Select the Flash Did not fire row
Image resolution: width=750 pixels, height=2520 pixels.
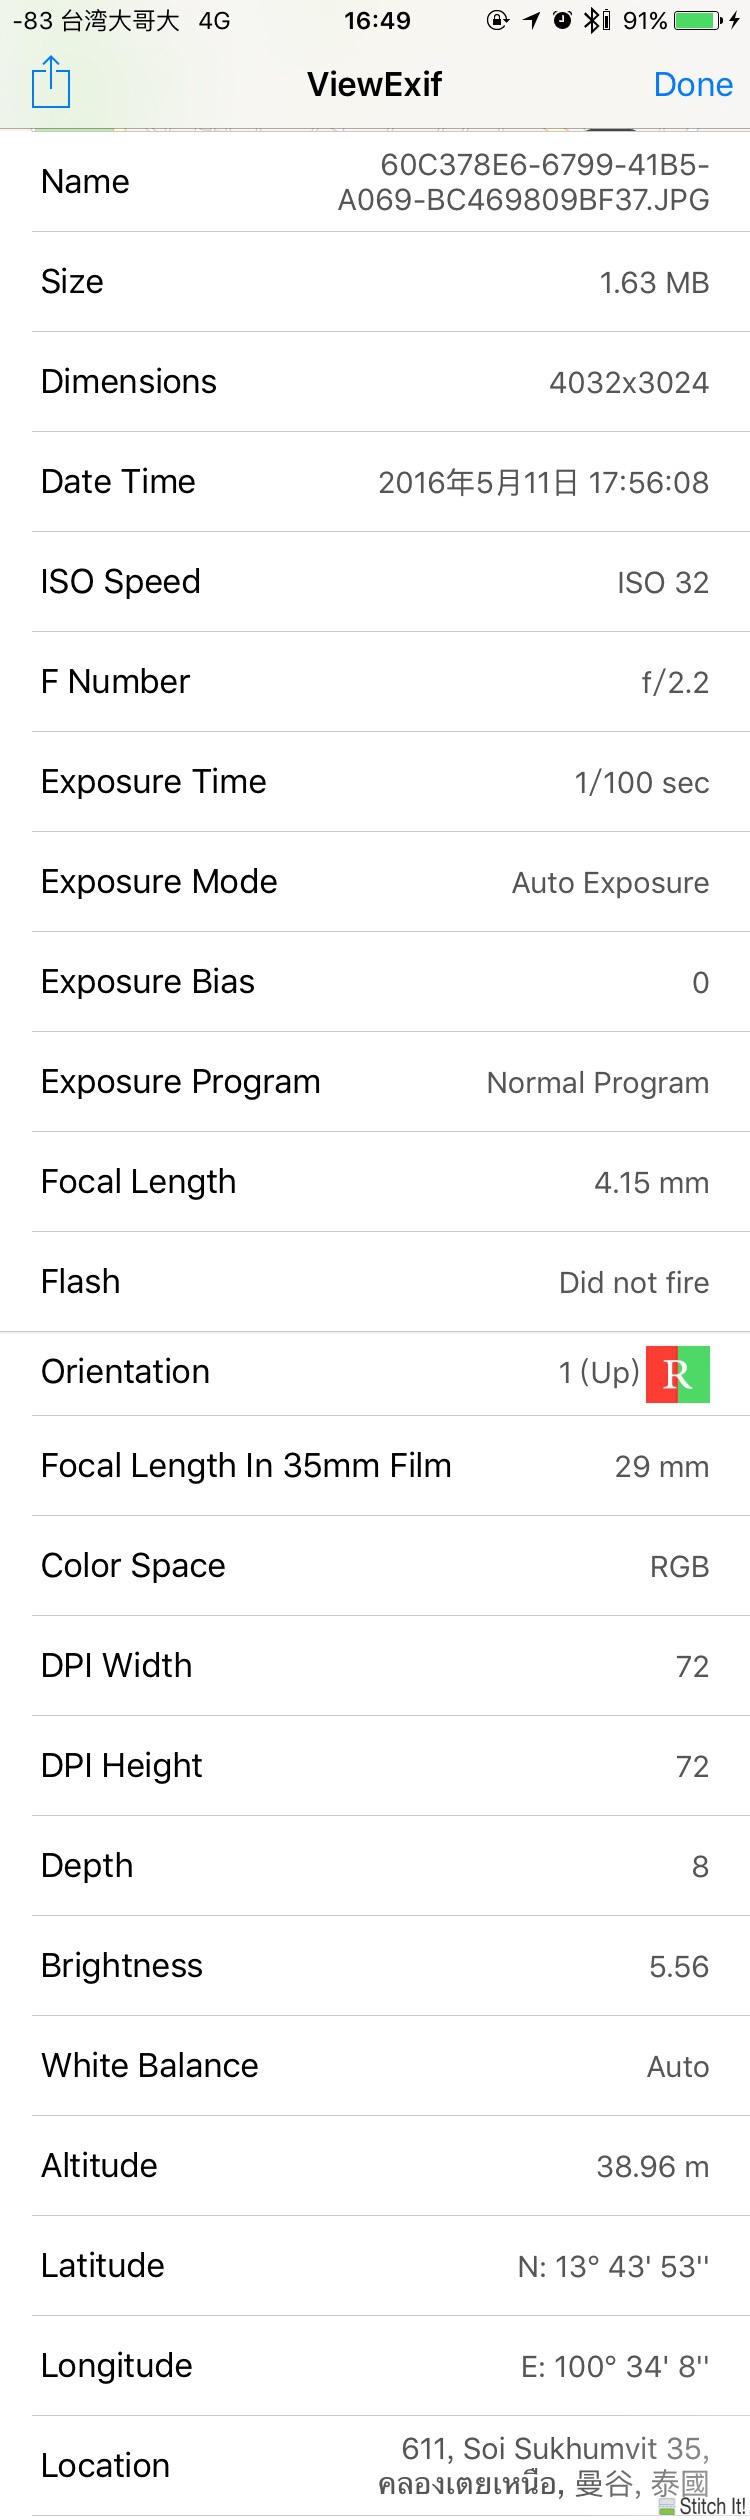click(x=375, y=1282)
